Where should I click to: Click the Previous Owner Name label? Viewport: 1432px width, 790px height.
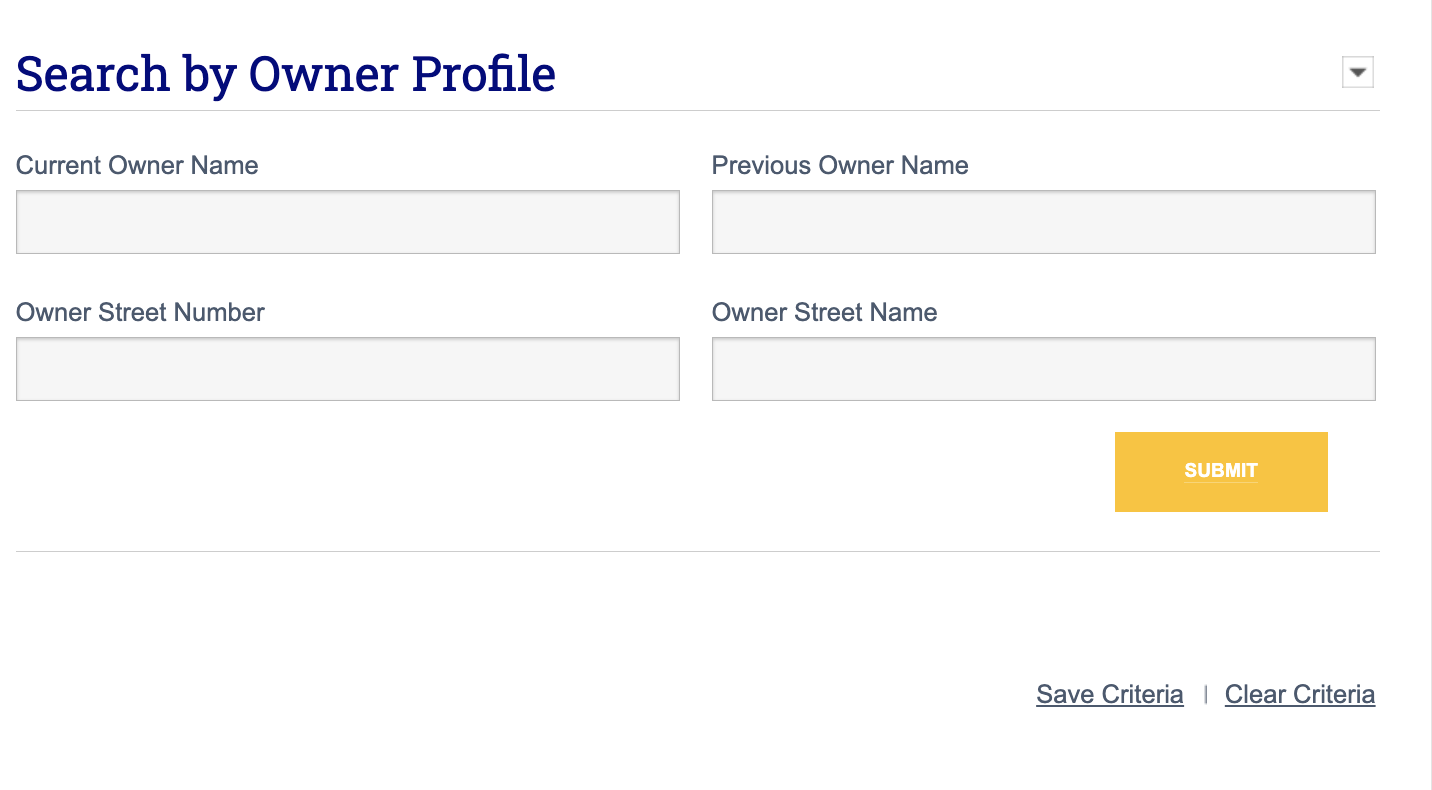840,165
